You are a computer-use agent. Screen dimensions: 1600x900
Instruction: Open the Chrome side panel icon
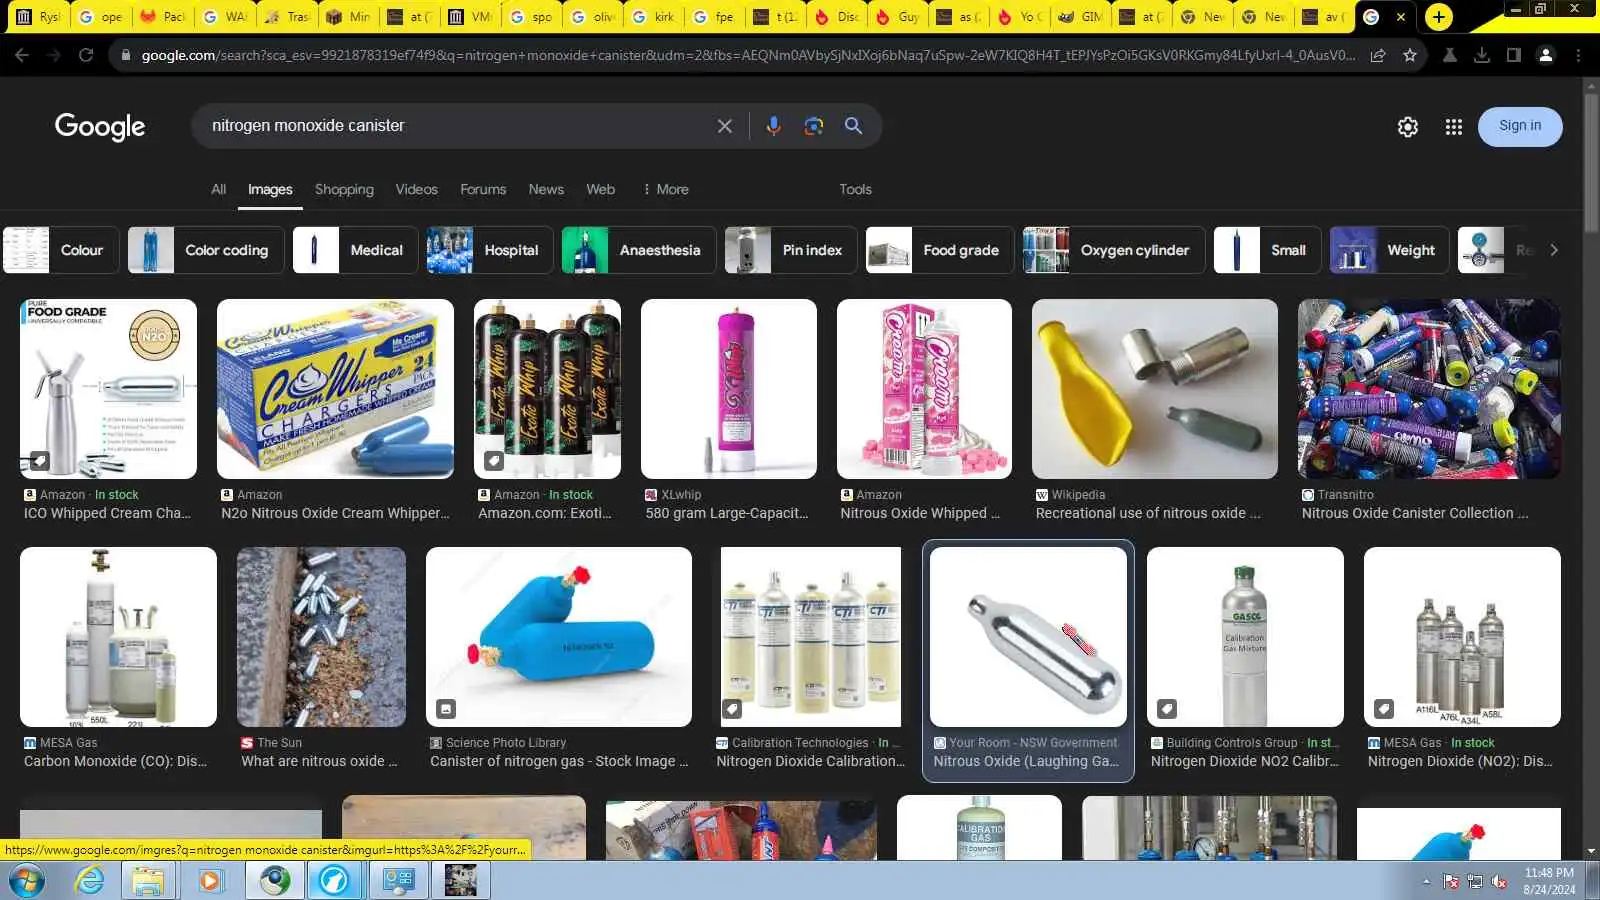click(1514, 55)
